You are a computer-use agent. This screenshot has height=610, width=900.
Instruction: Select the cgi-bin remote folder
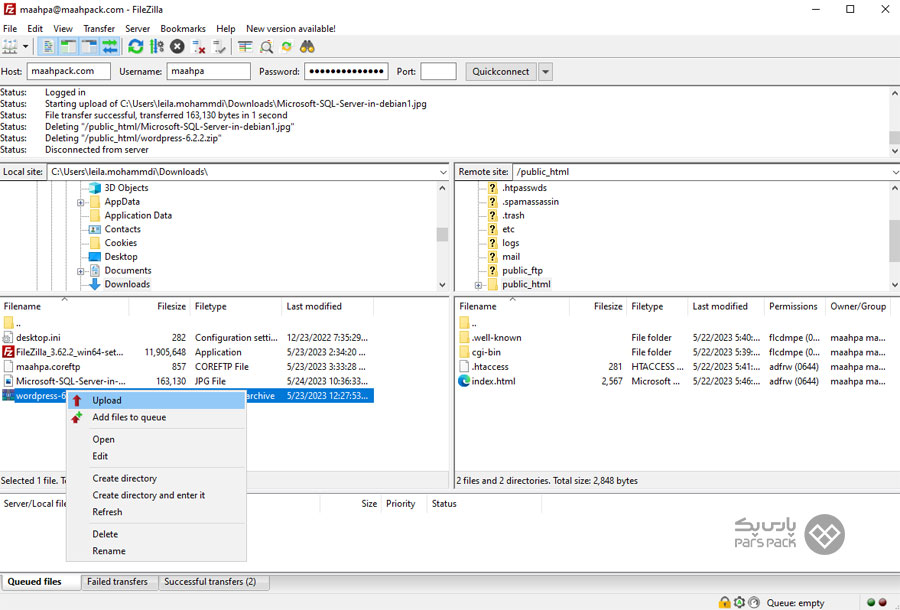486,352
